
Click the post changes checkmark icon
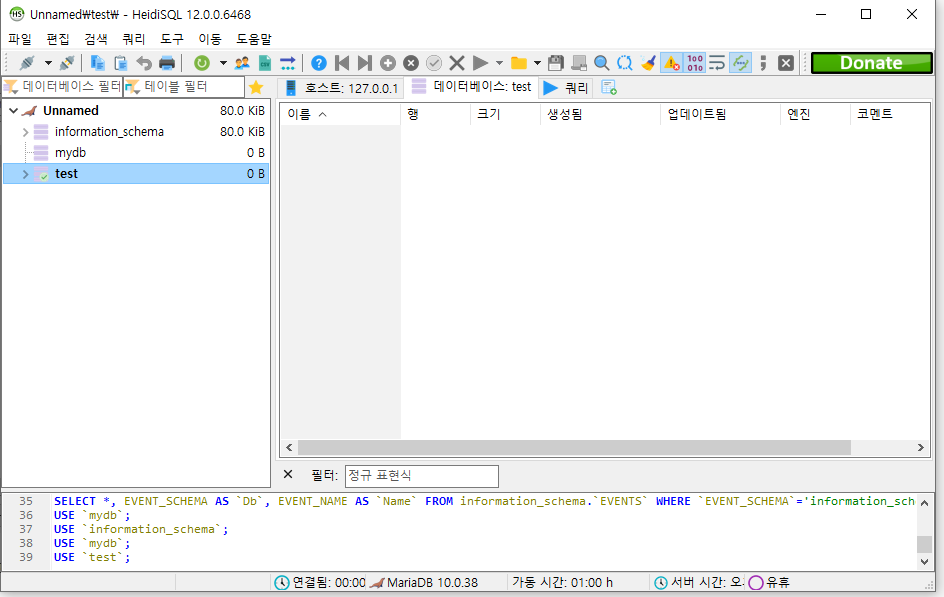click(433, 63)
